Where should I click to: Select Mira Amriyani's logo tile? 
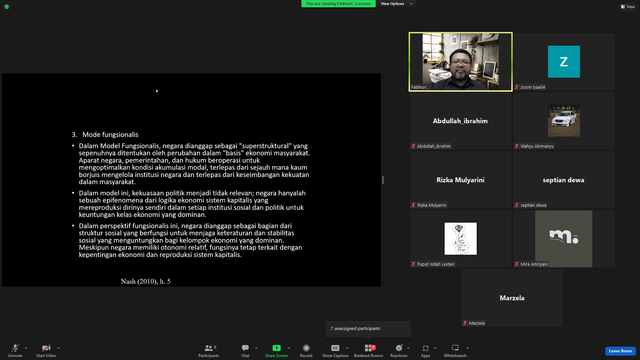564,239
